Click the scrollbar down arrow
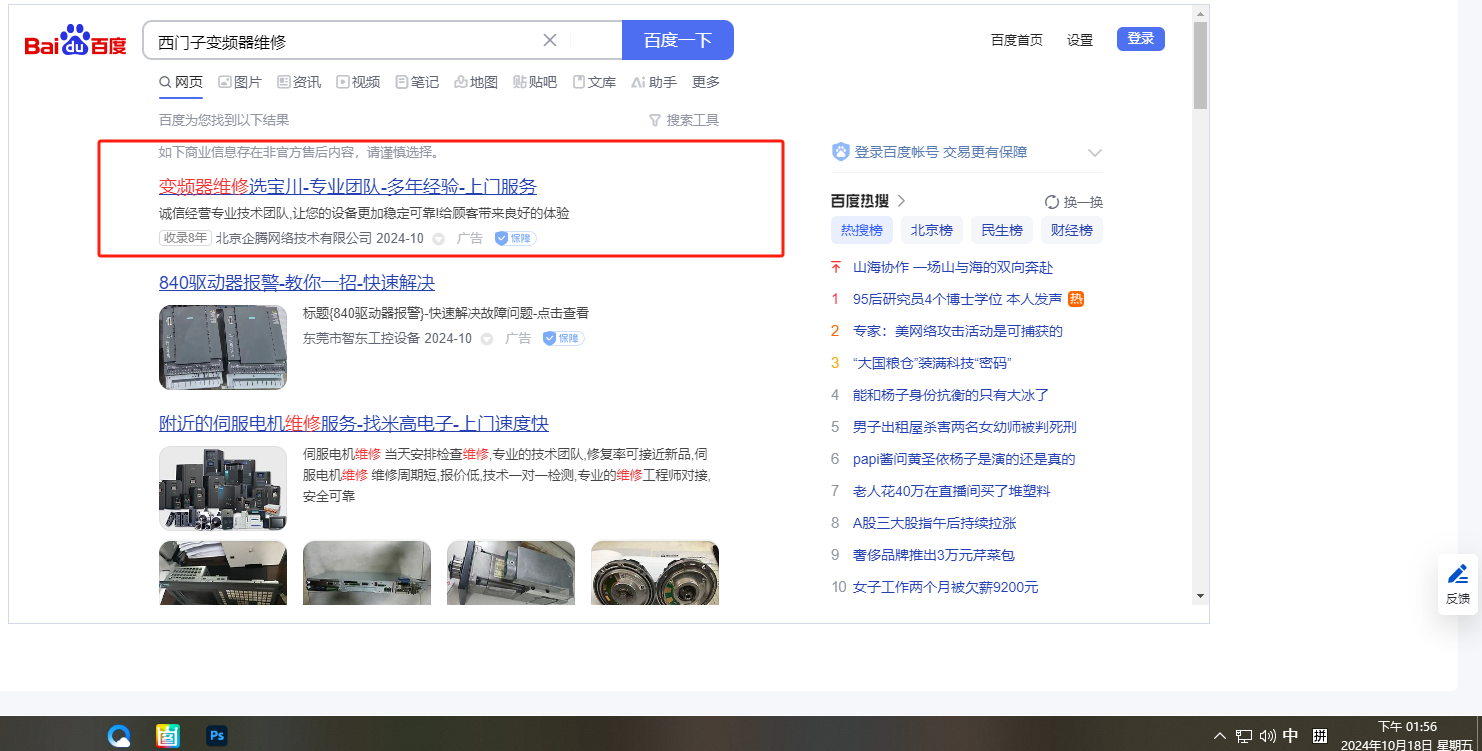This screenshot has height=751, width=1482. [1201, 596]
